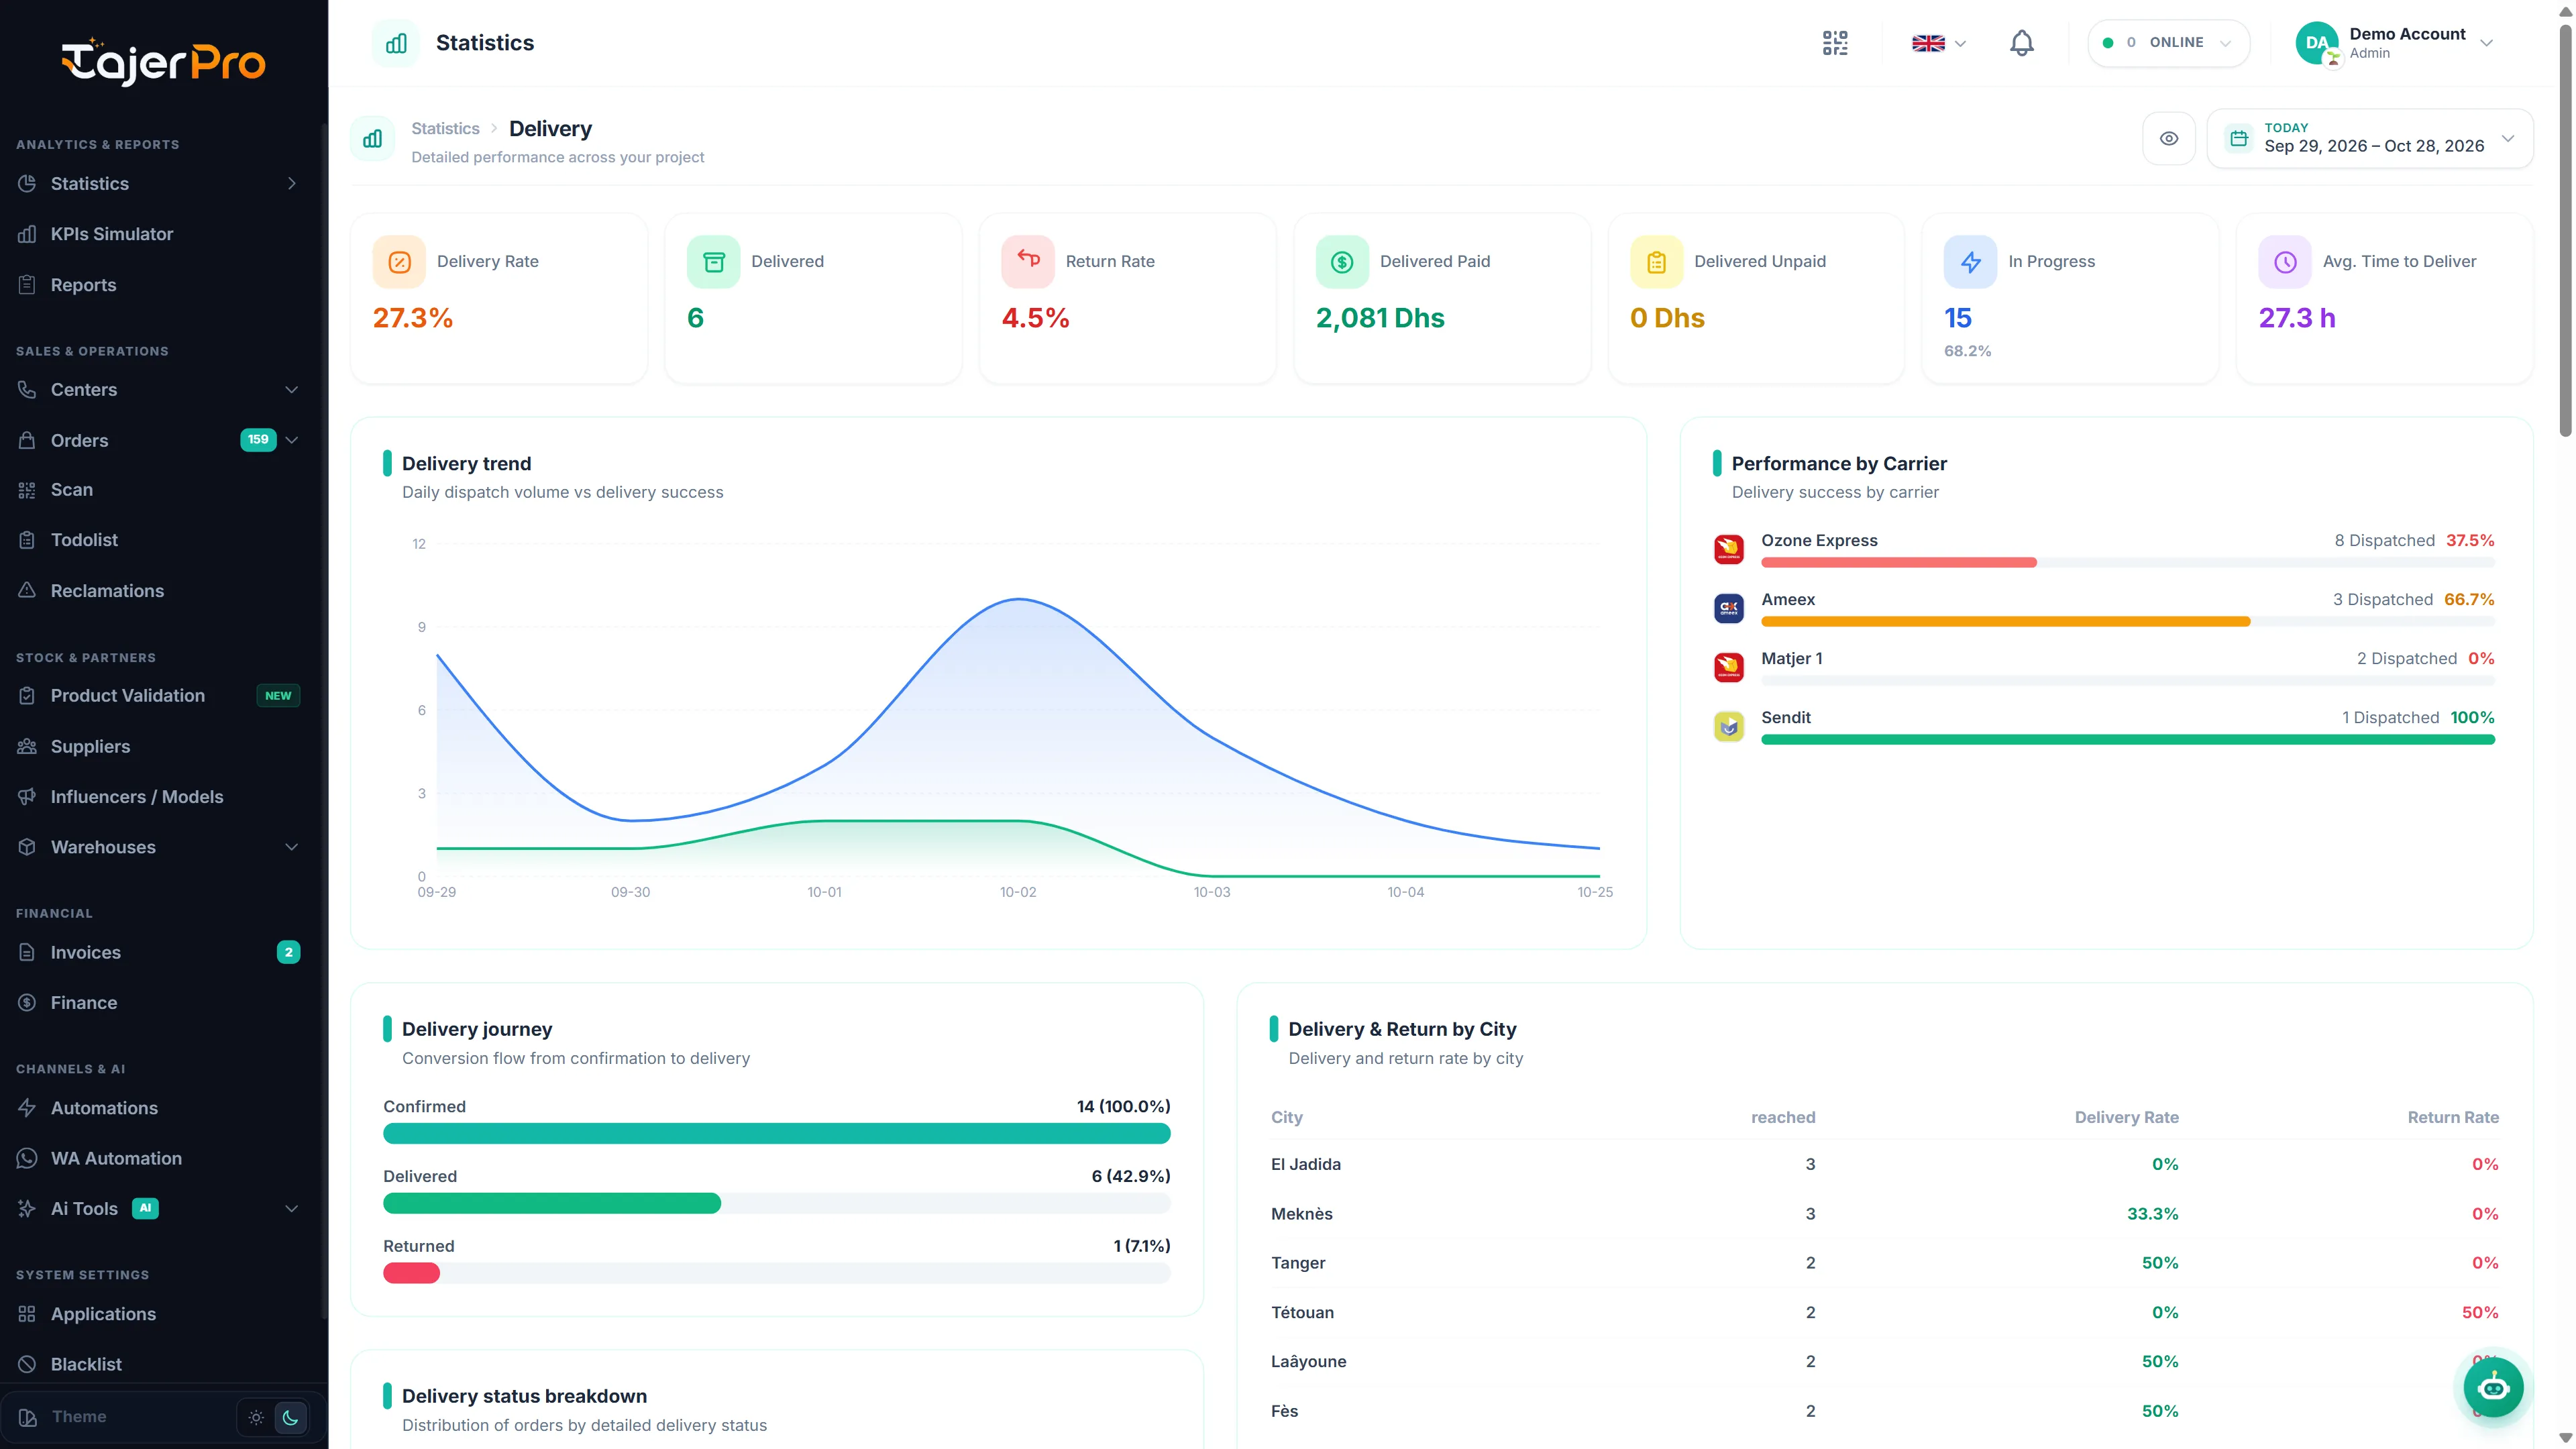The image size is (2576, 1449).
Task: Click the Avg. Time to Deliver clock icon
Action: click(x=2285, y=262)
